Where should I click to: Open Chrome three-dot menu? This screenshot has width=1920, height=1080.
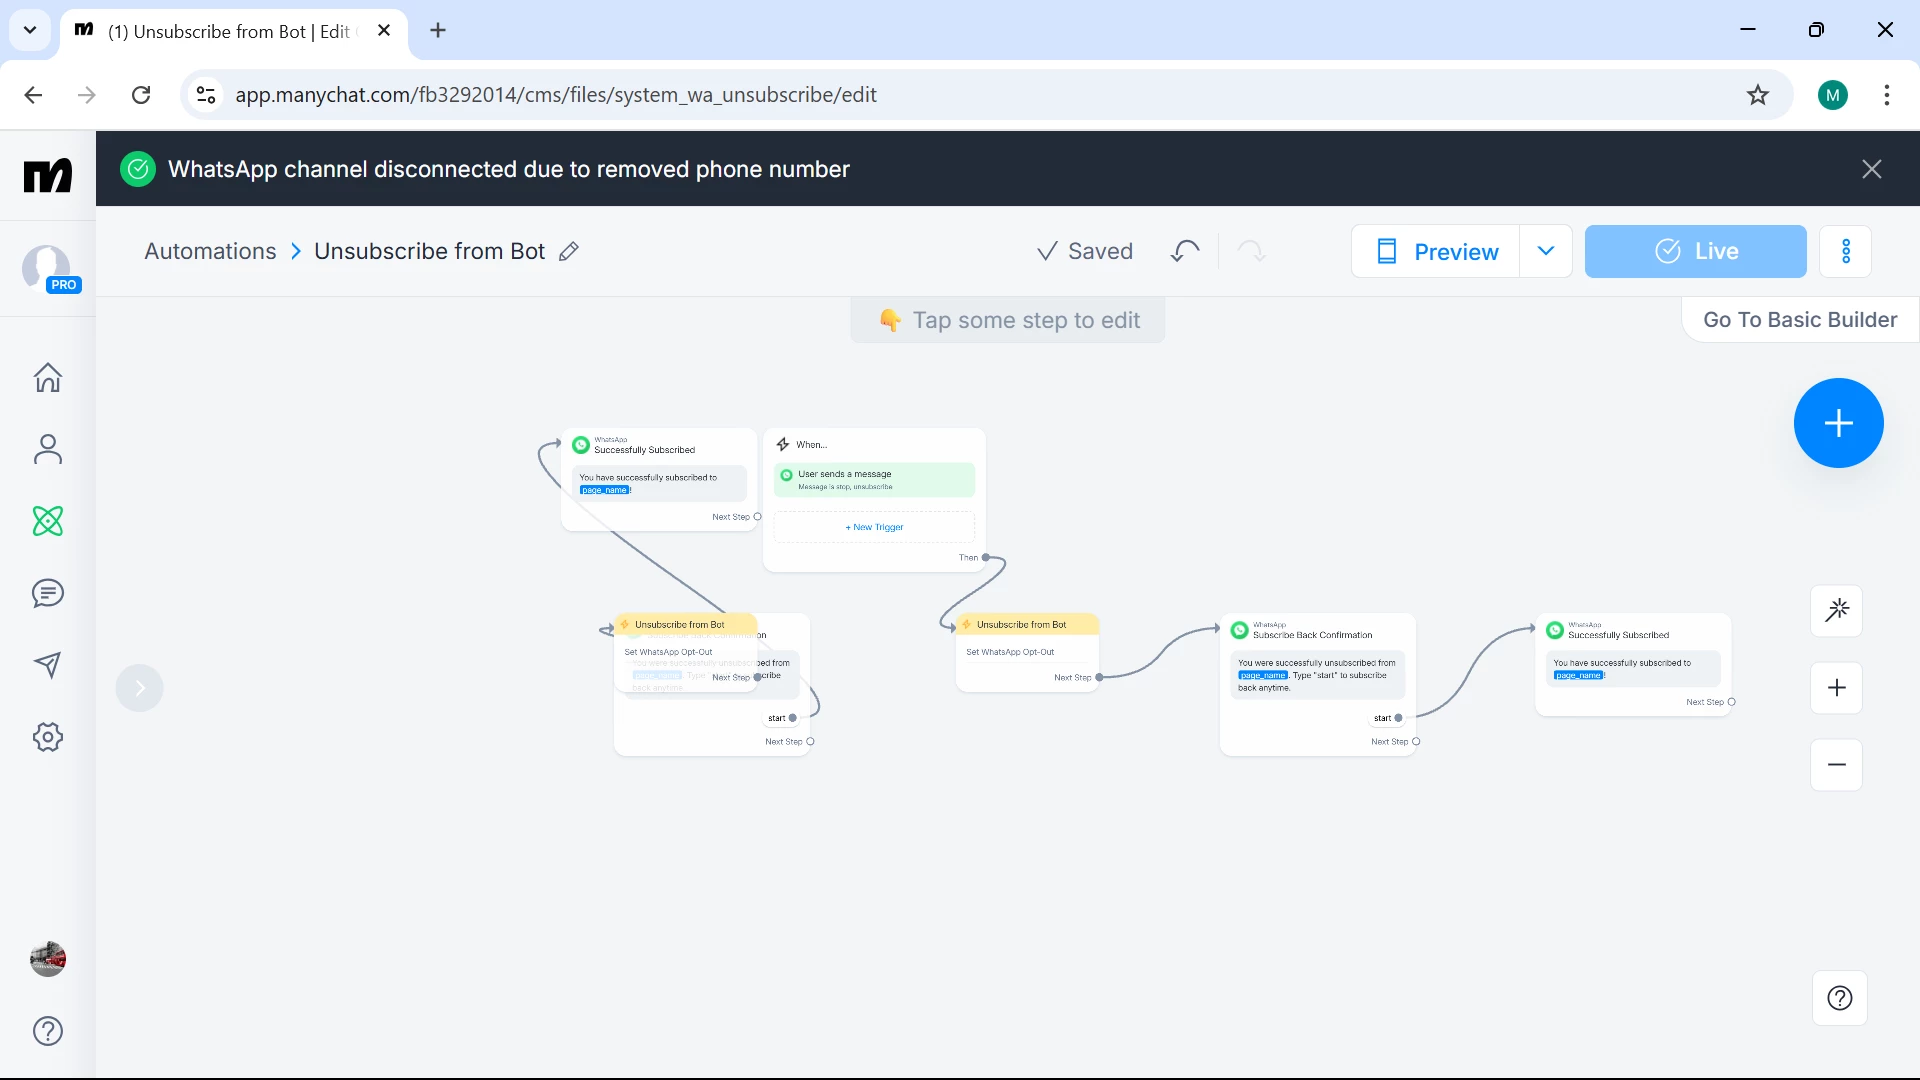pos(1887,95)
